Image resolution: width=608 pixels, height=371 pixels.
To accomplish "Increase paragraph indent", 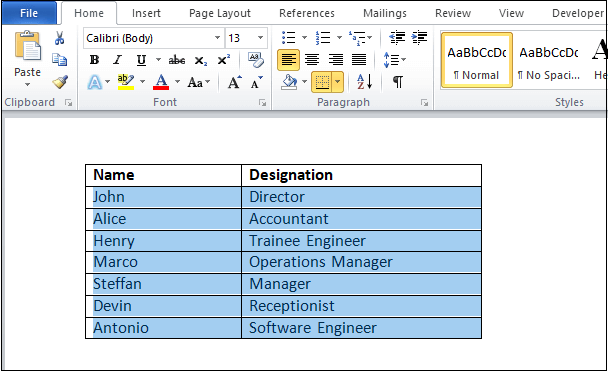I will pyautogui.click(x=419, y=37).
